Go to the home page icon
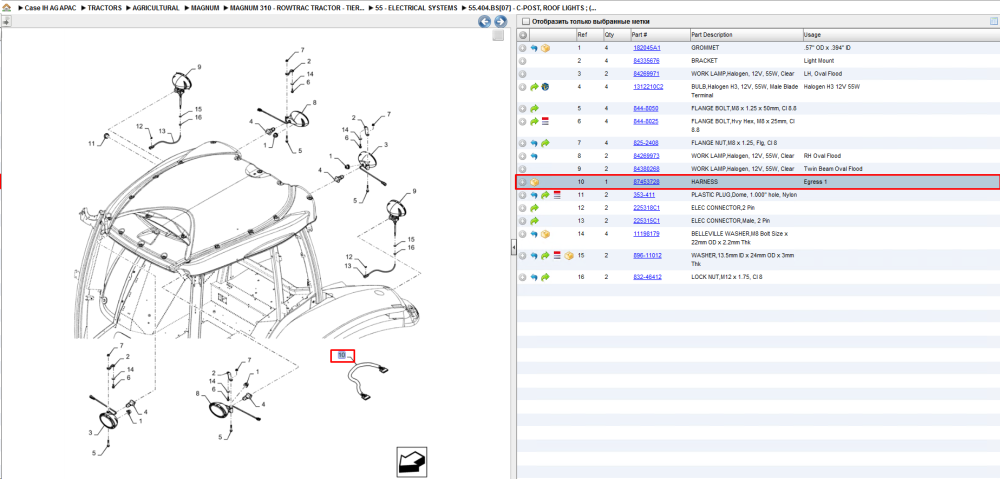Screen dimensions: 1000x479 [6, 8]
